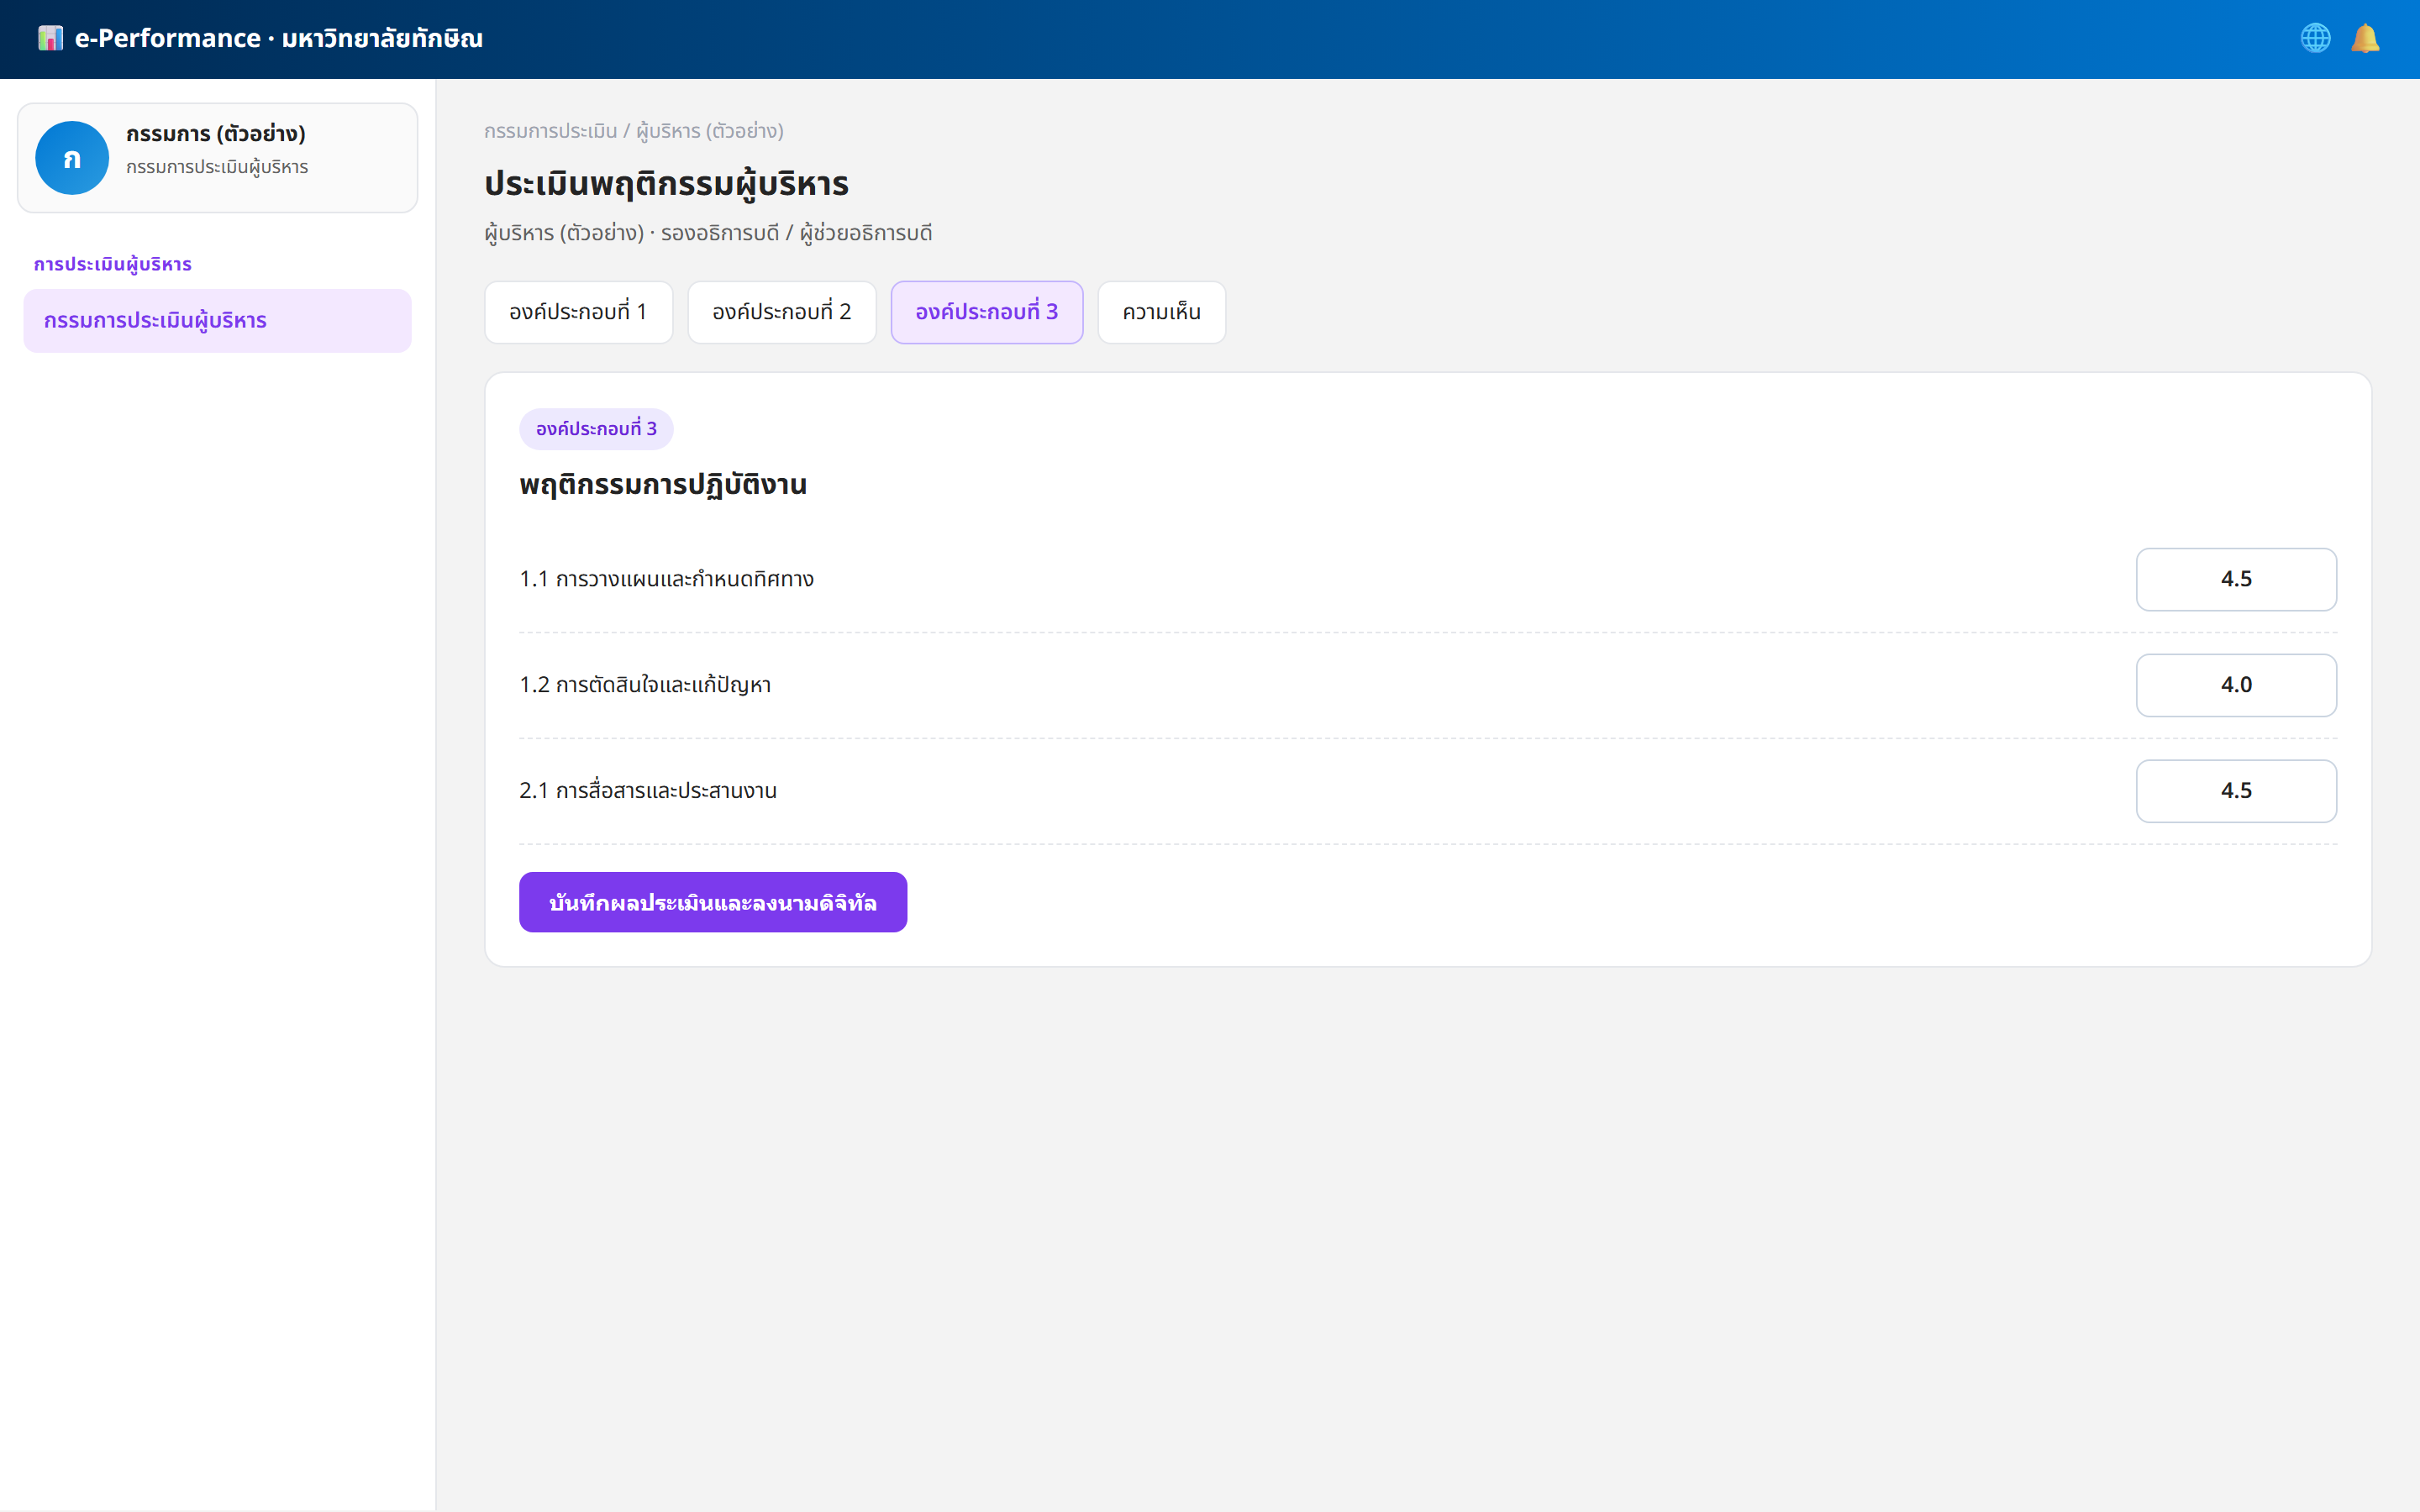This screenshot has height=1512, width=2420.
Task: Click the บันทึกผลประเมินและลงนามดิจิทัล button
Action: (713, 902)
